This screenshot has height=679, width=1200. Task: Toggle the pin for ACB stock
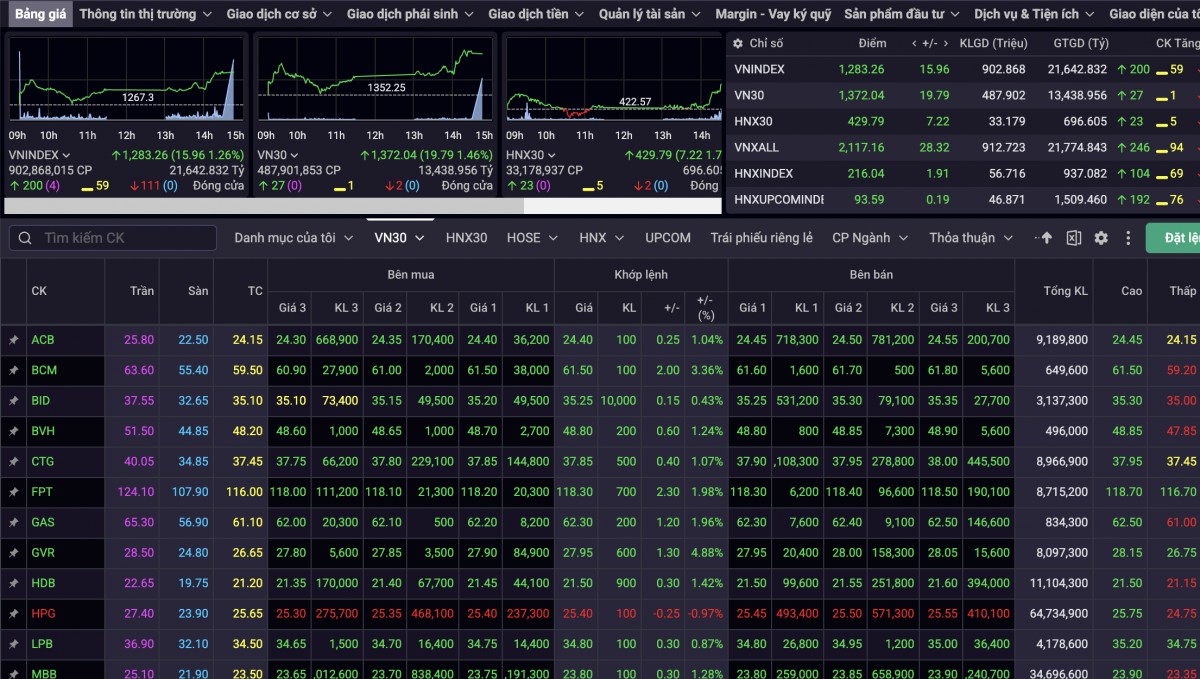click(14, 340)
